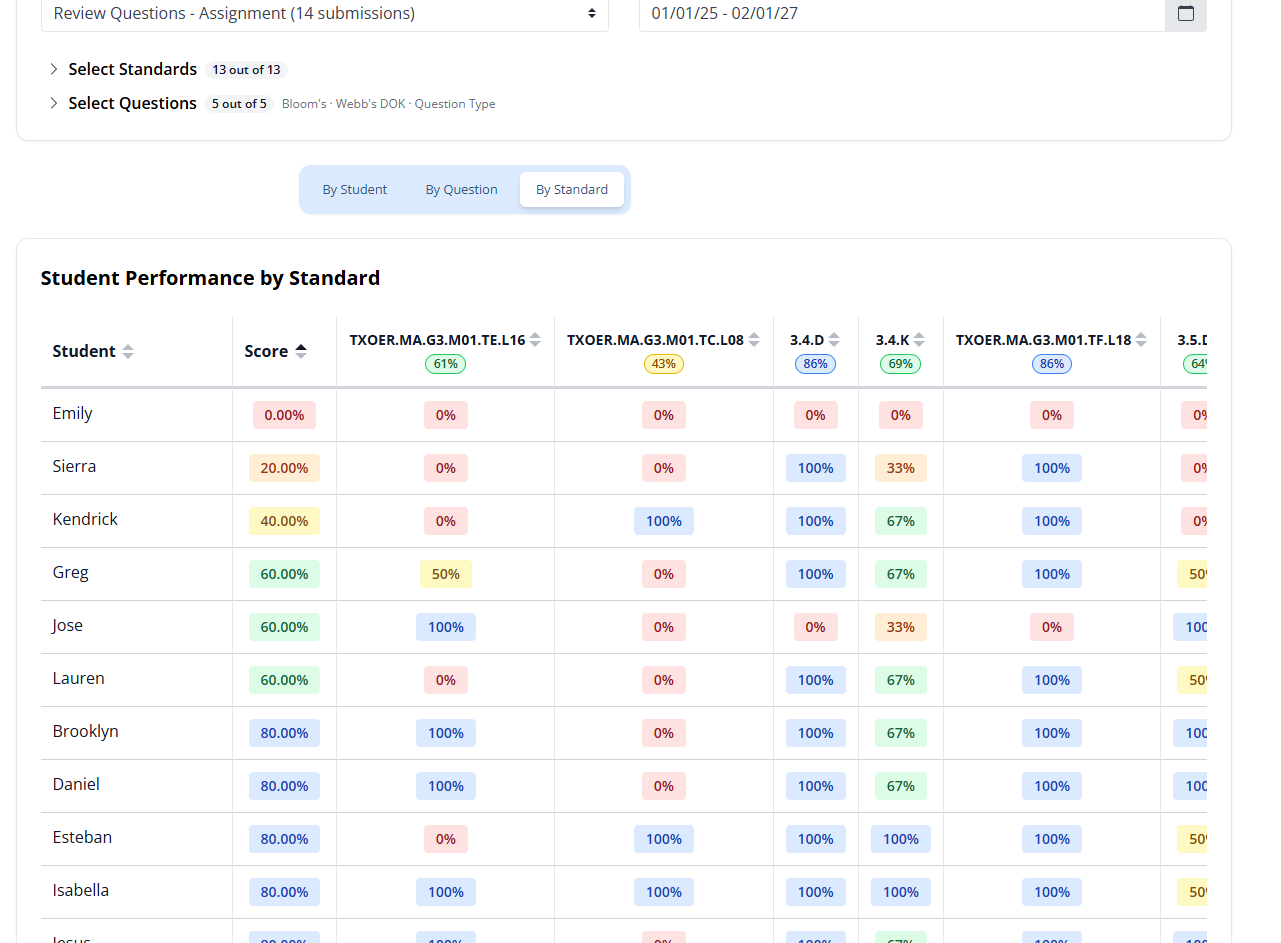Click Jose's 0% in 3.4.D column

(x=816, y=627)
